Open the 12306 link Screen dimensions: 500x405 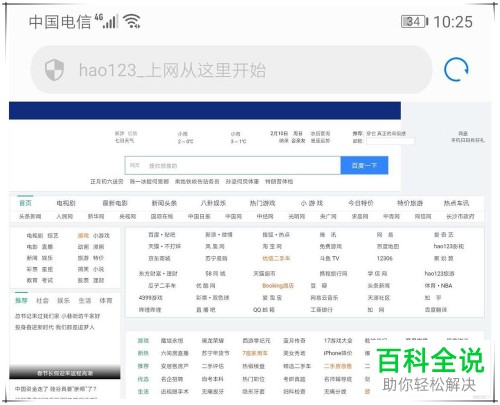point(385,258)
